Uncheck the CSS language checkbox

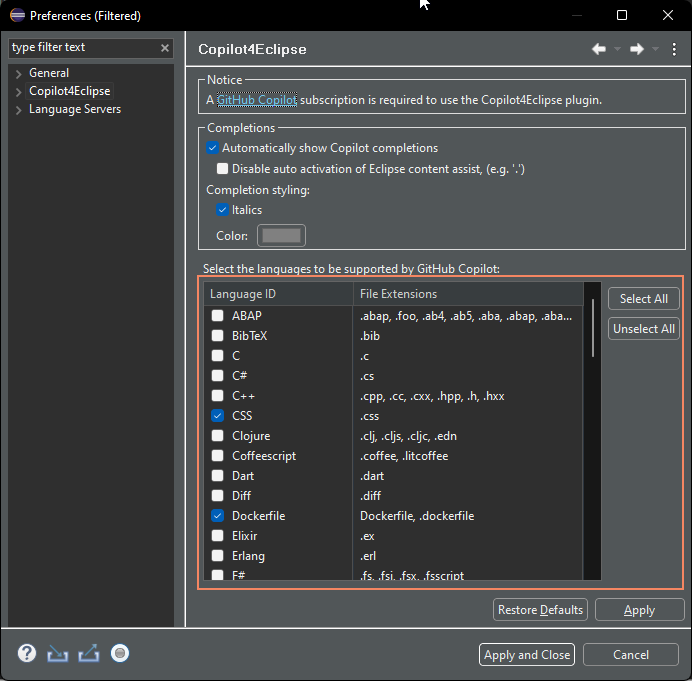pyautogui.click(x=218, y=415)
